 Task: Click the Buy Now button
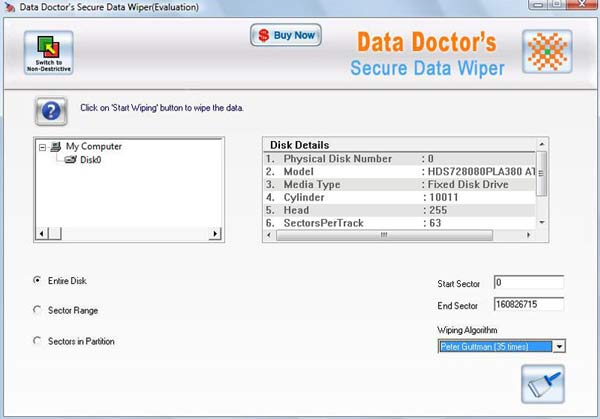pos(285,35)
